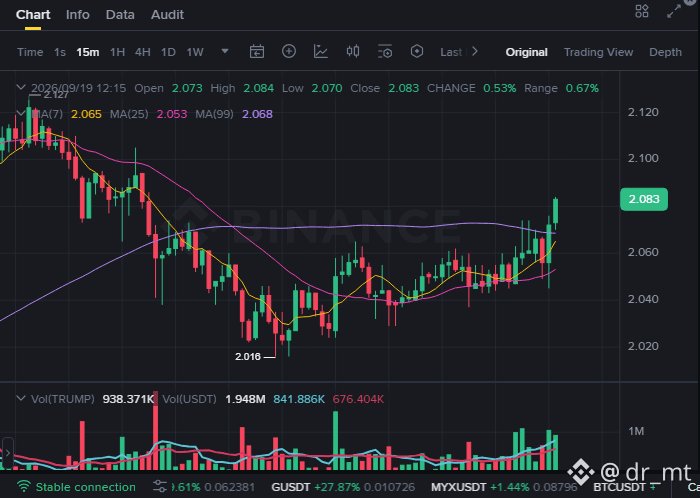Open the ticker bar settings sliders icon
This screenshot has height=498, width=700.
pos(160,487)
